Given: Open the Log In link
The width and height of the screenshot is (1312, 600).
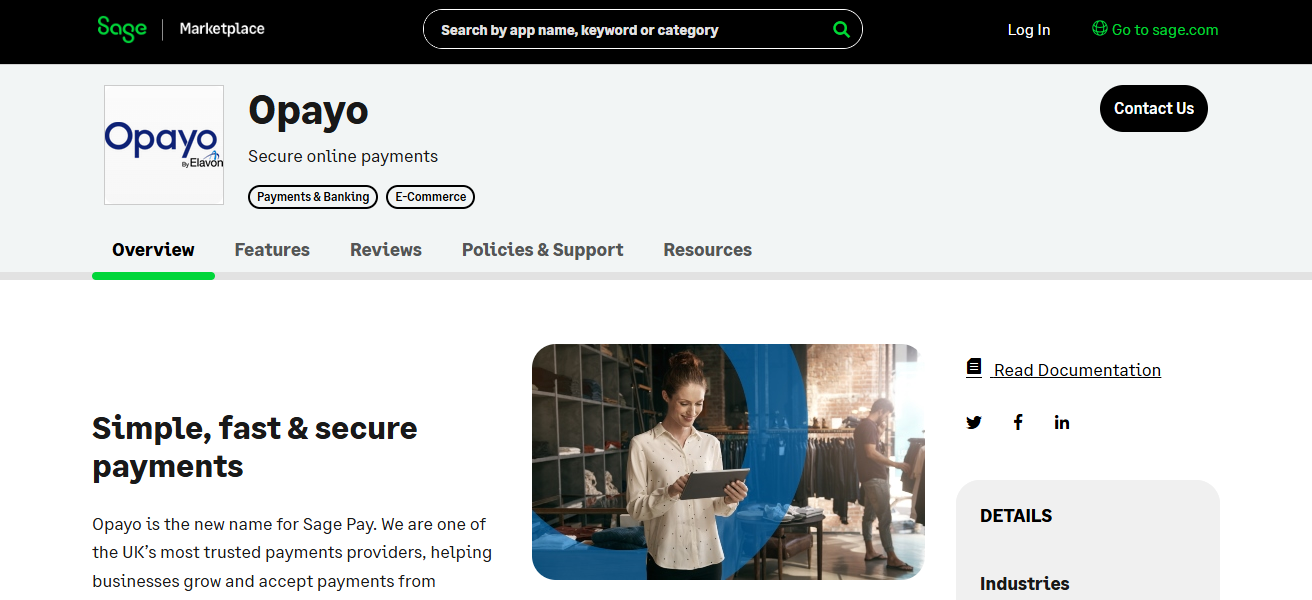Looking at the screenshot, I should (x=1029, y=30).
